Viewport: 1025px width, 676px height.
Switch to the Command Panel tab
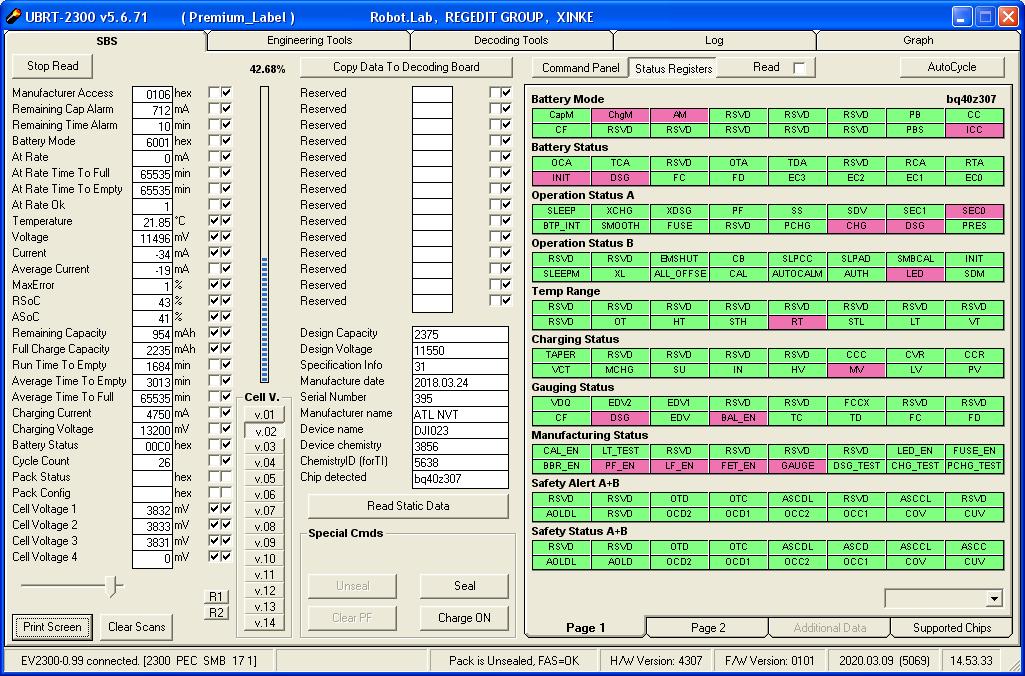[580, 67]
